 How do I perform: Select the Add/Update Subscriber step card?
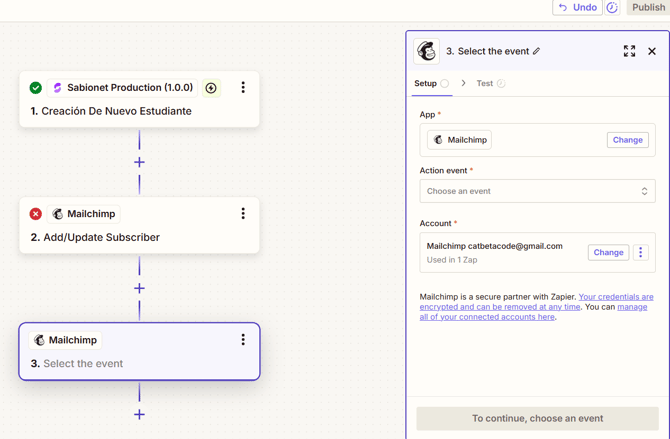pos(139,225)
